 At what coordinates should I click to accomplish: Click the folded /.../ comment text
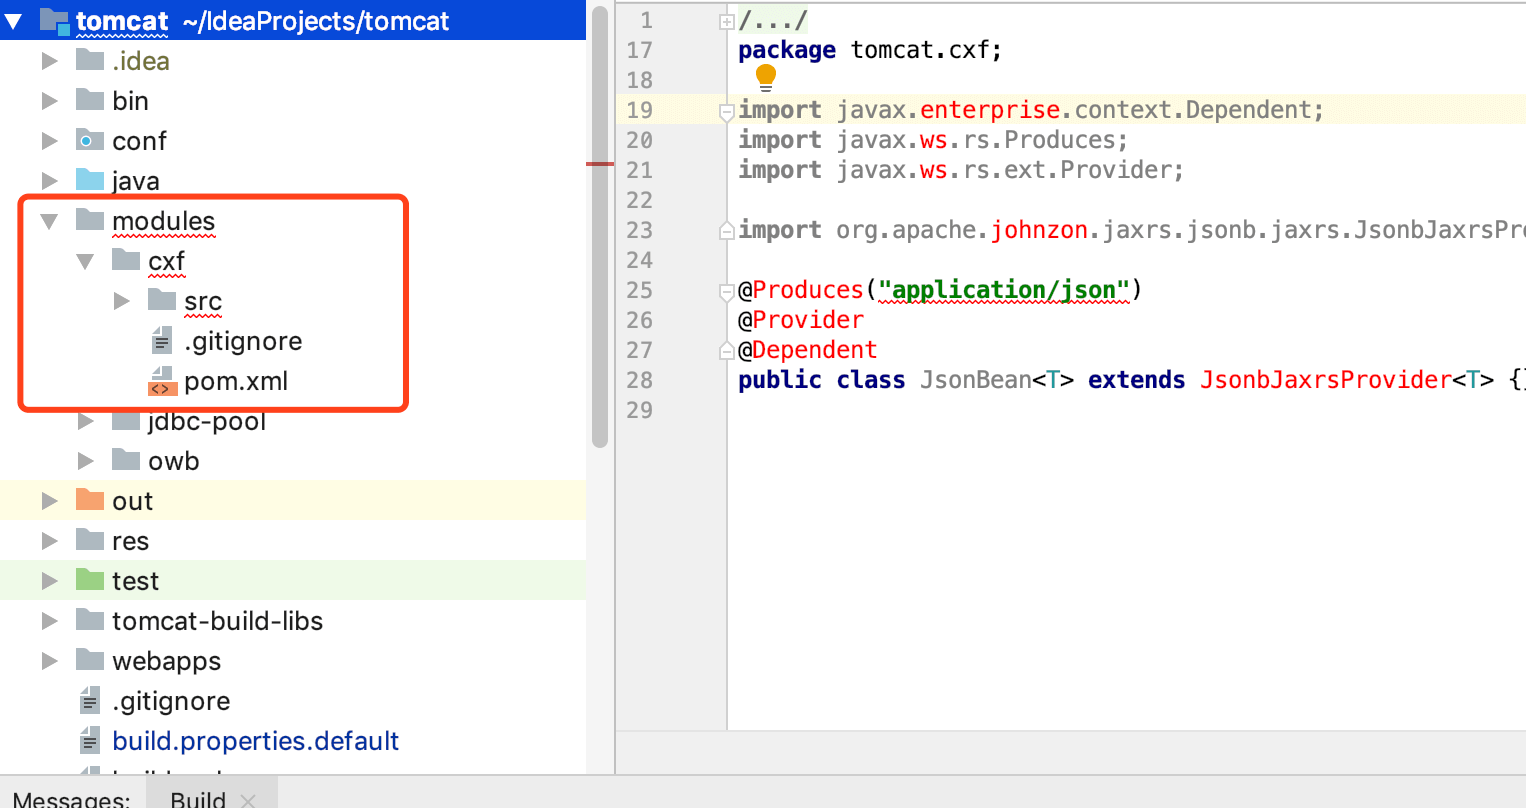tap(773, 20)
